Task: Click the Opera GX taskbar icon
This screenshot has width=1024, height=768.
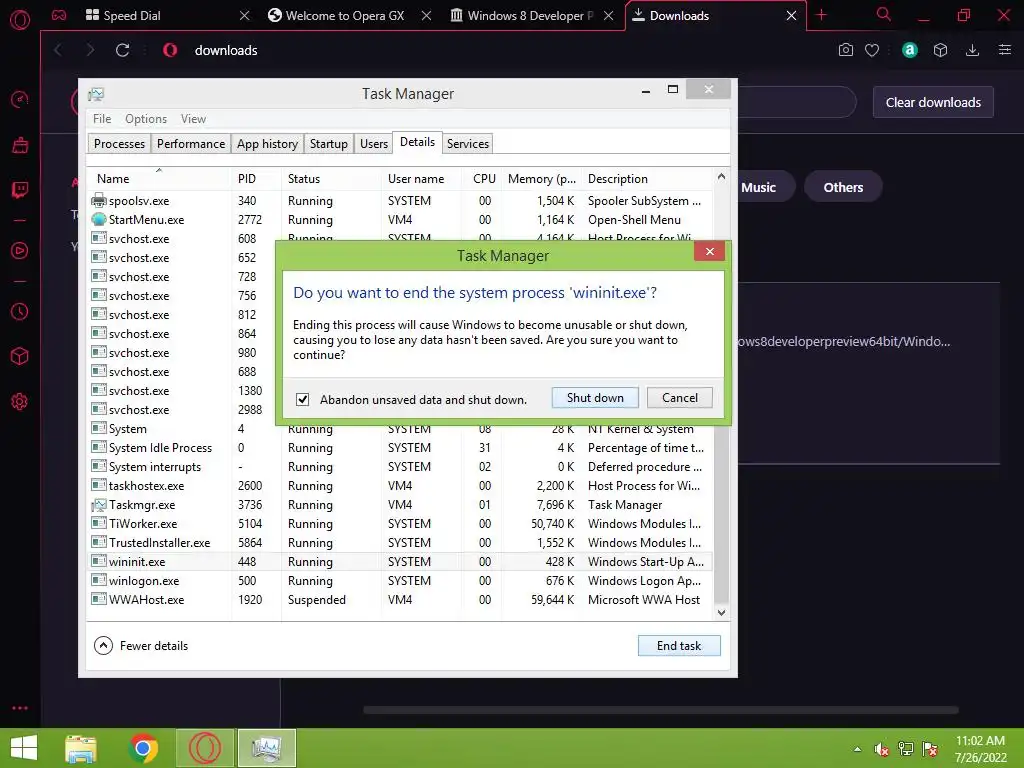Action: [x=204, y=748]
